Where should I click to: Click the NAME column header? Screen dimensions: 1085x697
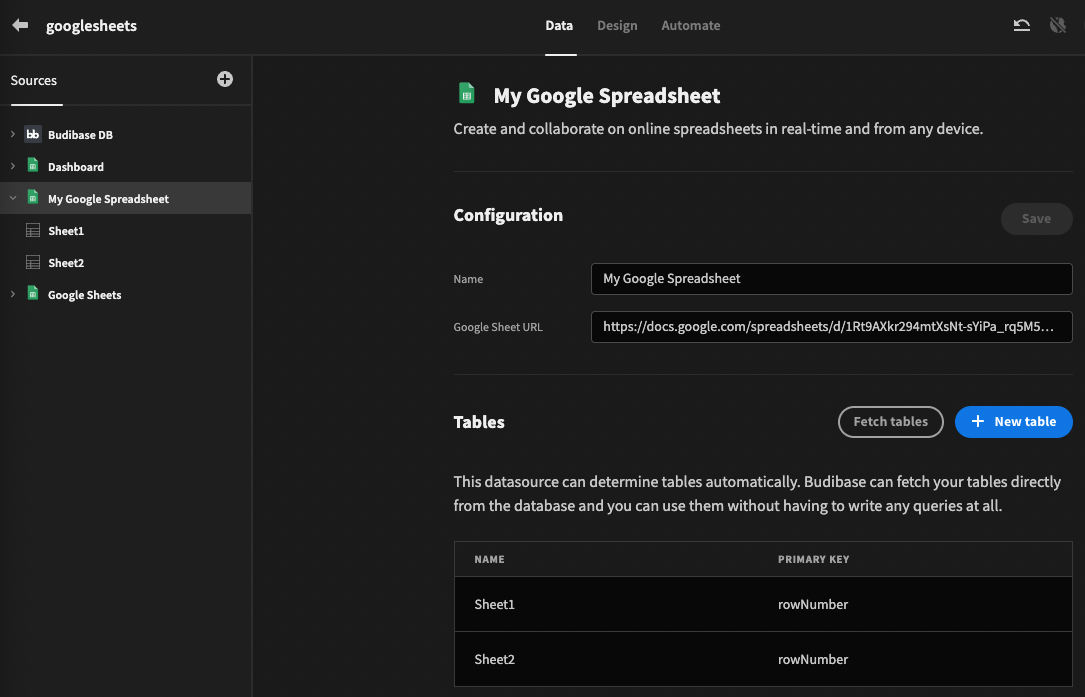pyautogui.click(x=489, y=559)
